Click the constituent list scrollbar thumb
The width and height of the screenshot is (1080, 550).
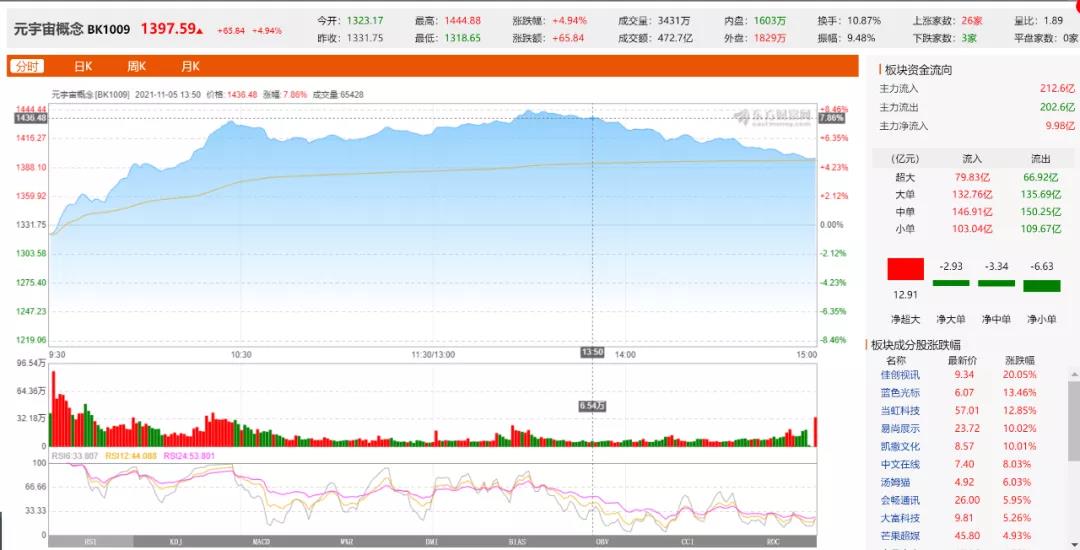click(1074, 420)
